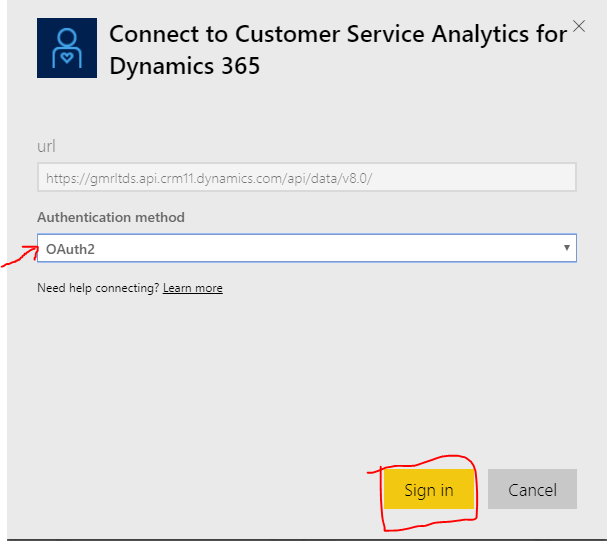The width and height of the screenshot is (607, 541).
Task: Click the disabled url input field
Action: (x=306, y=178)
